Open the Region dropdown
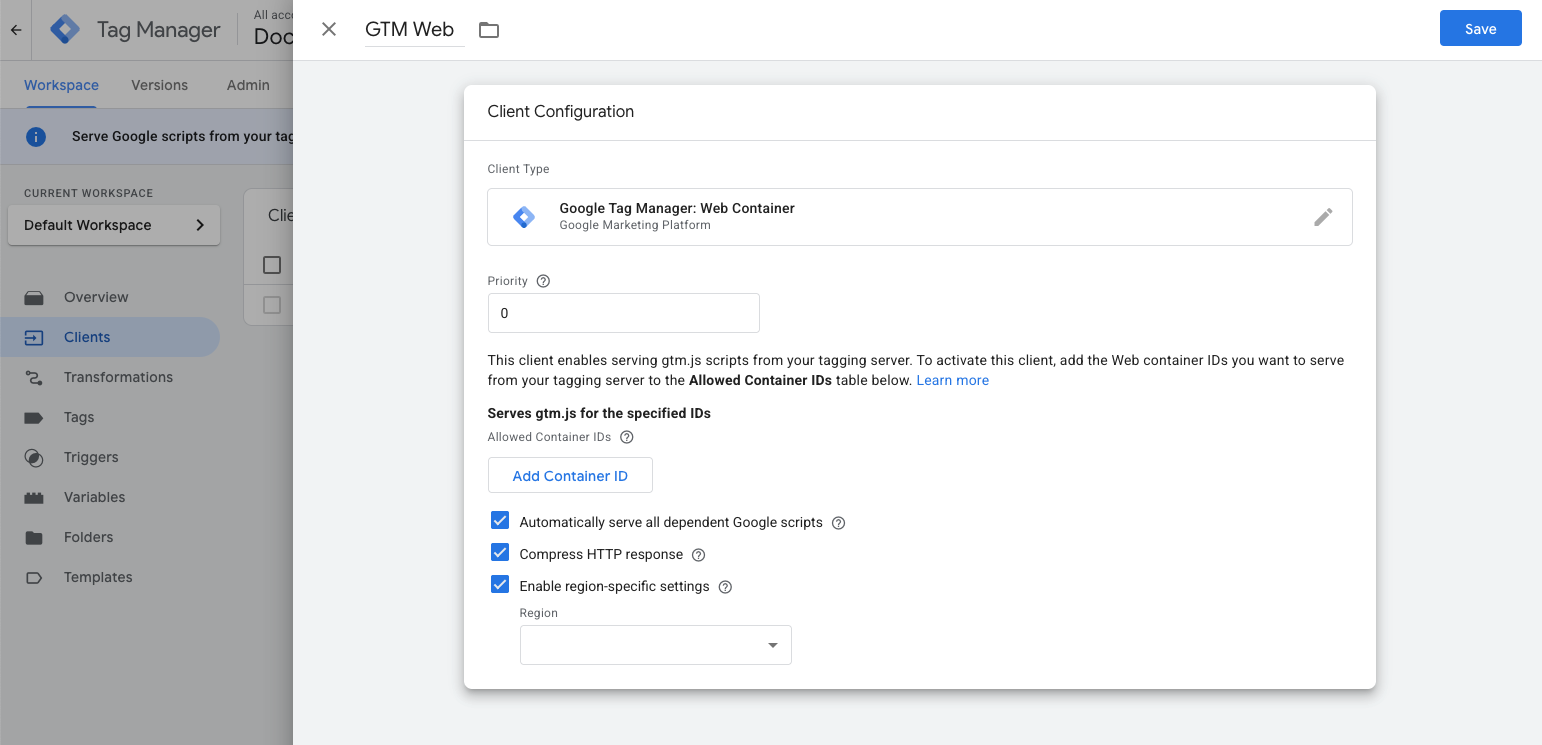Viewport: 1542px width, 745px height. (656, 645)
